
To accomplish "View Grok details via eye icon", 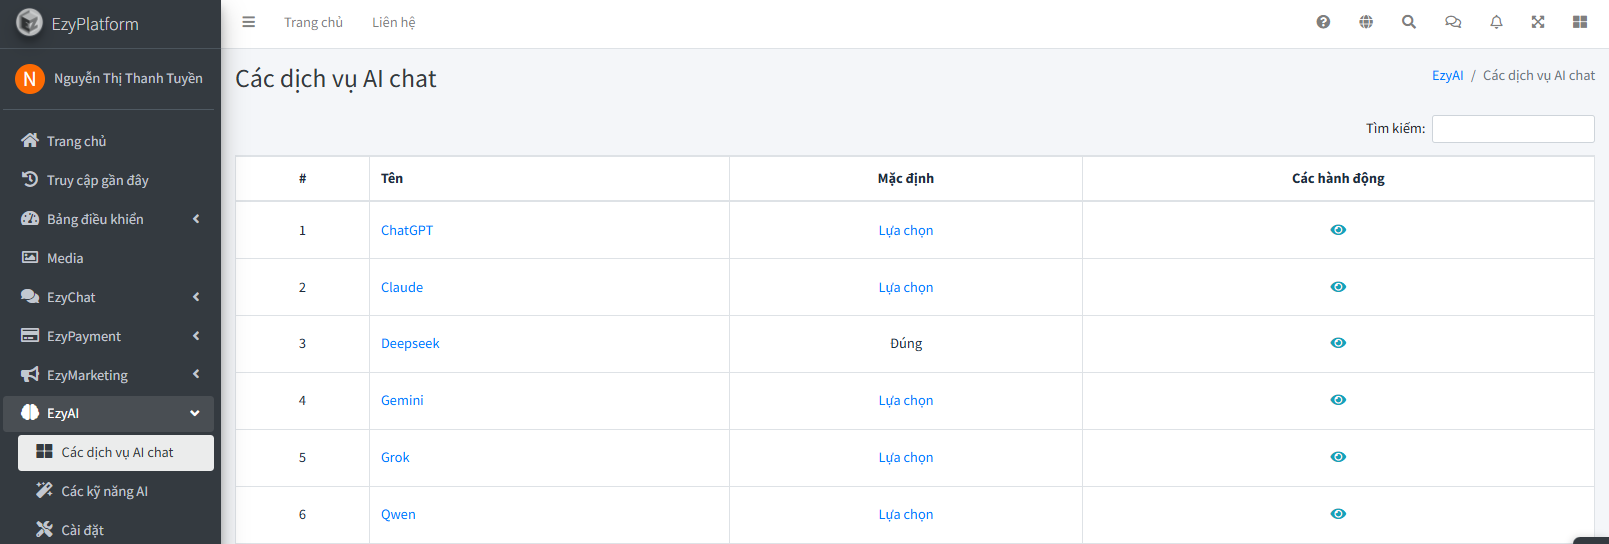I will pyautogui.click(x=1338, y=457).
